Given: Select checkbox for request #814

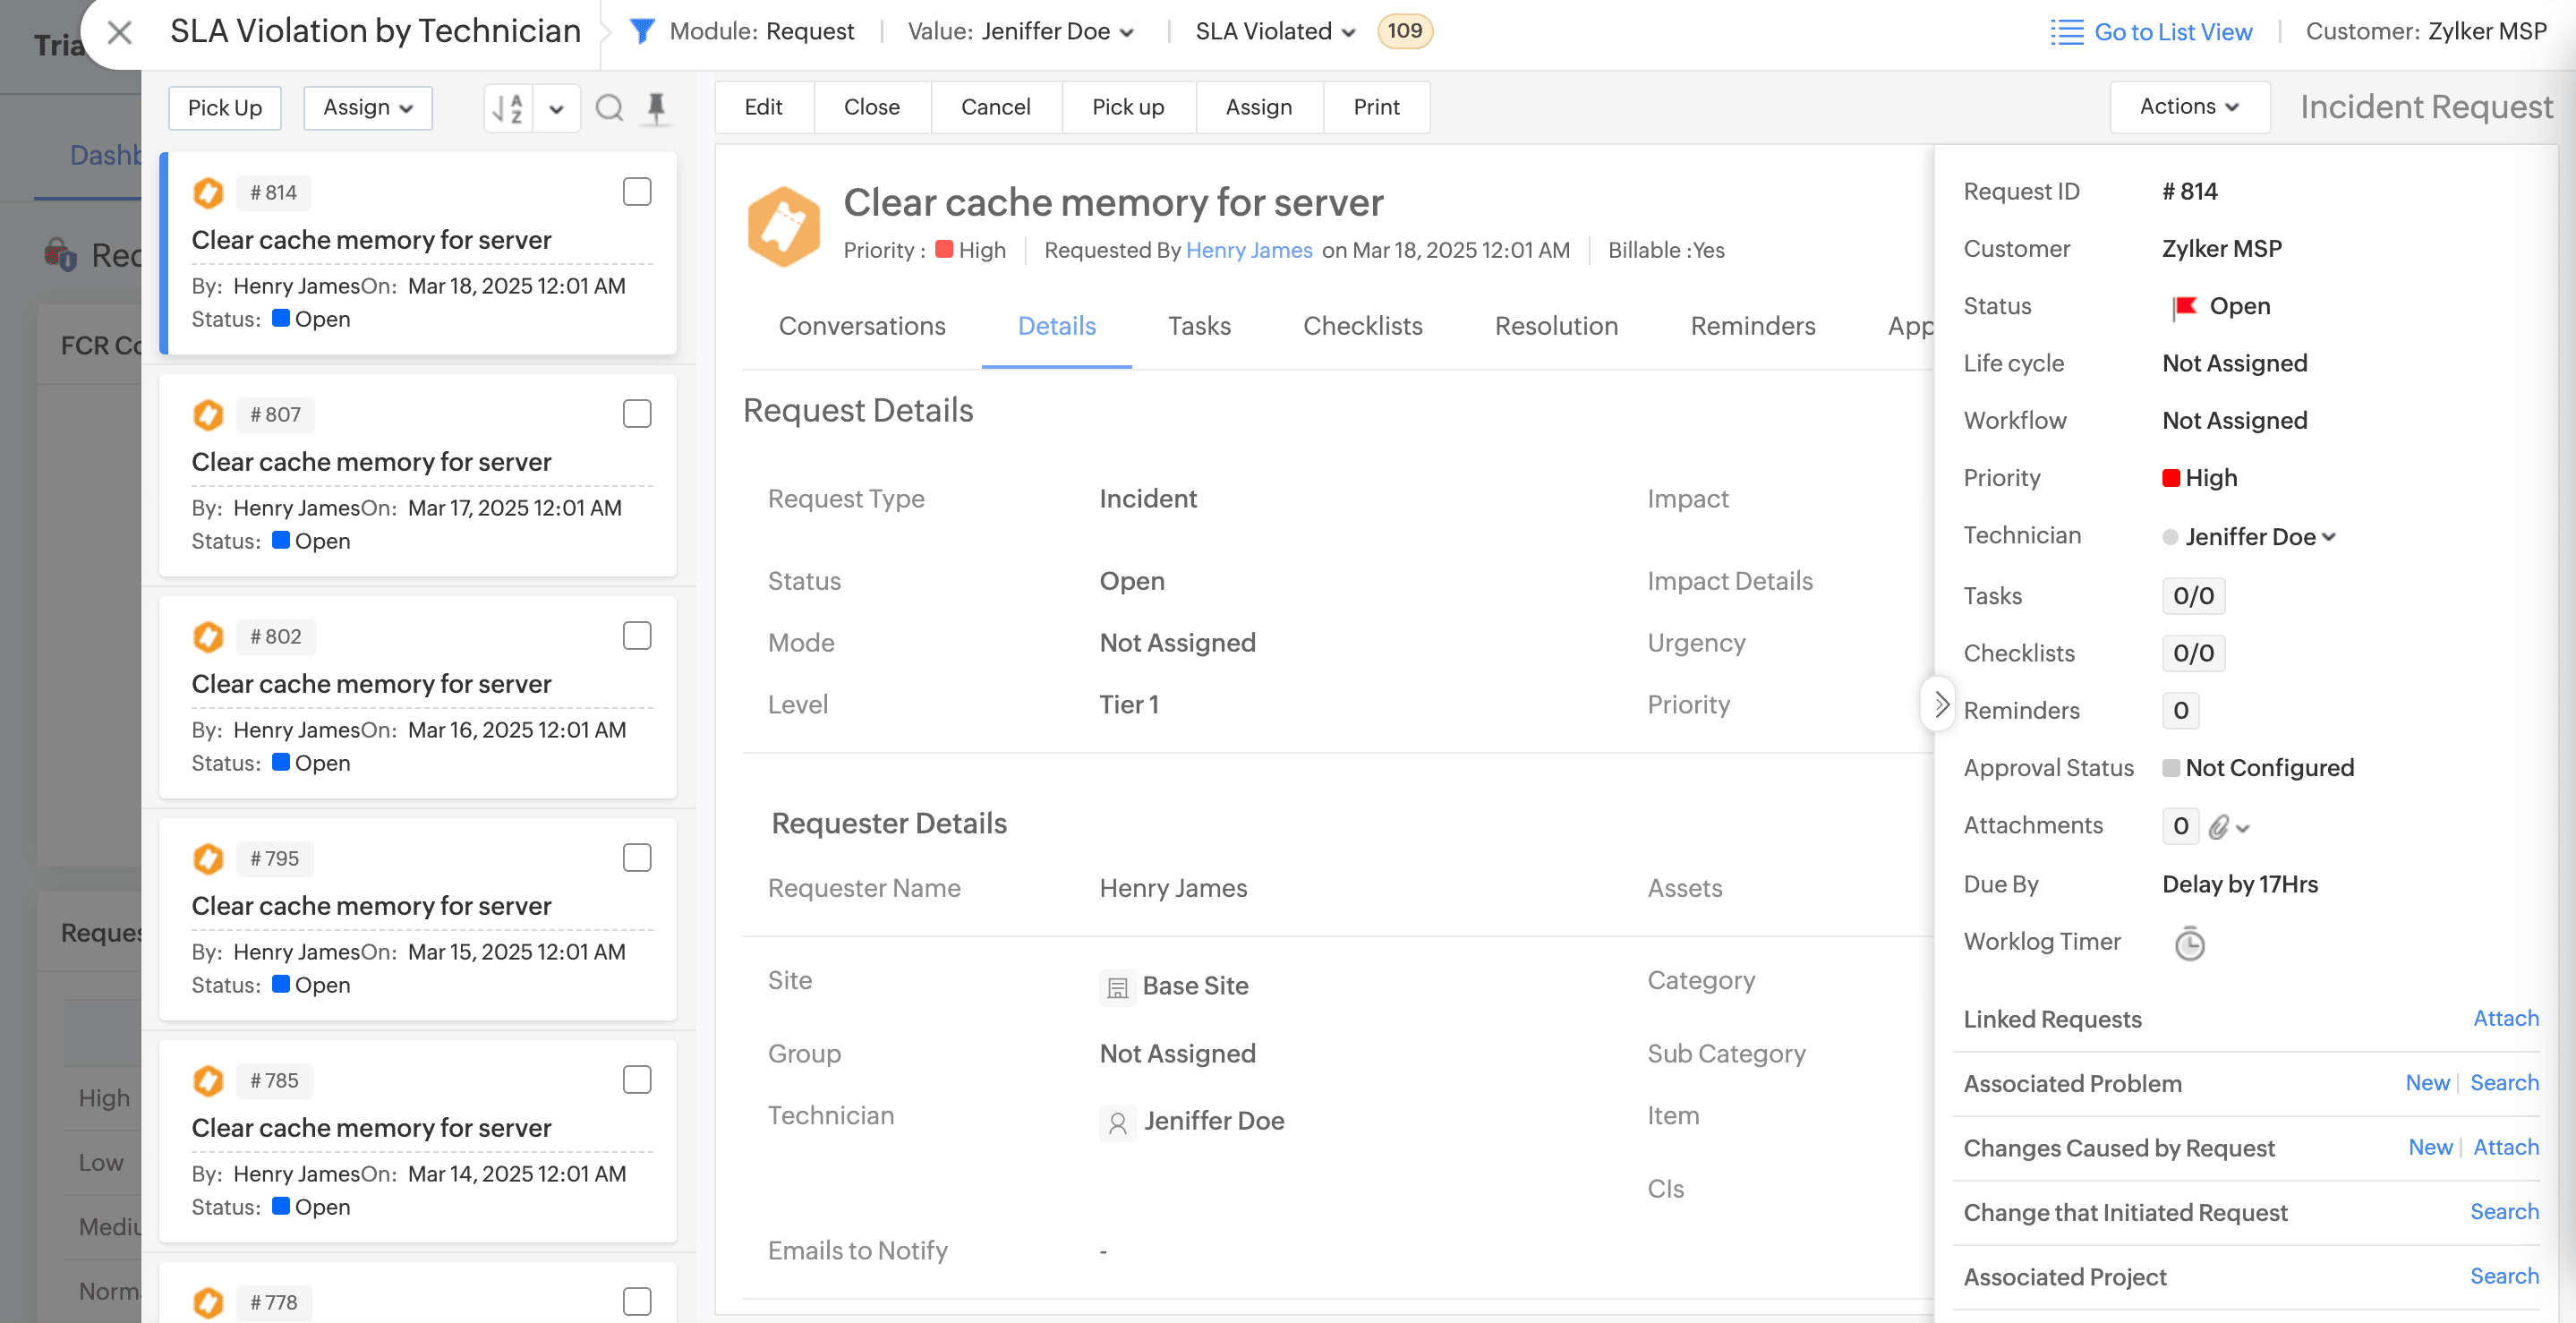Looking at the screenshot, I should click(x=637, y=192).
